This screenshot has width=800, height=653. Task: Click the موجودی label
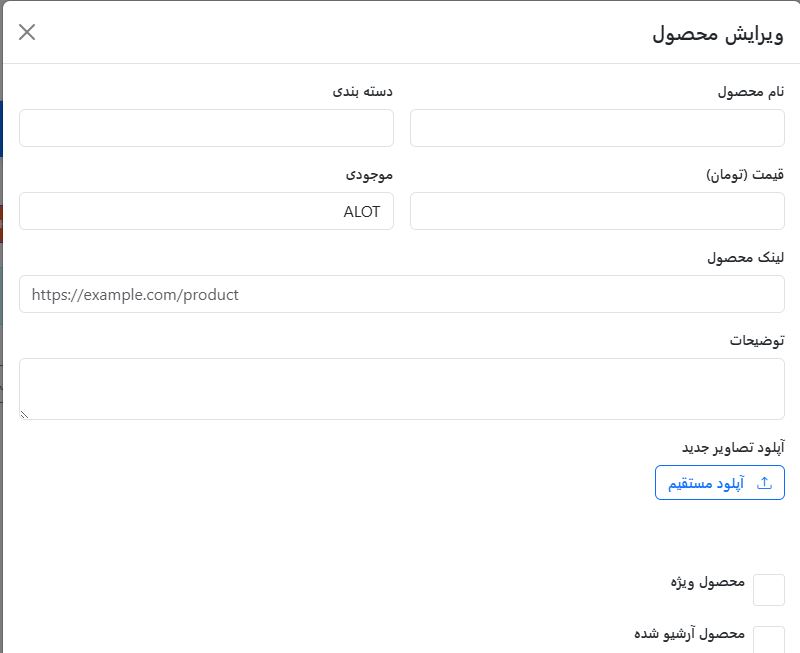[x=370, y=175]
